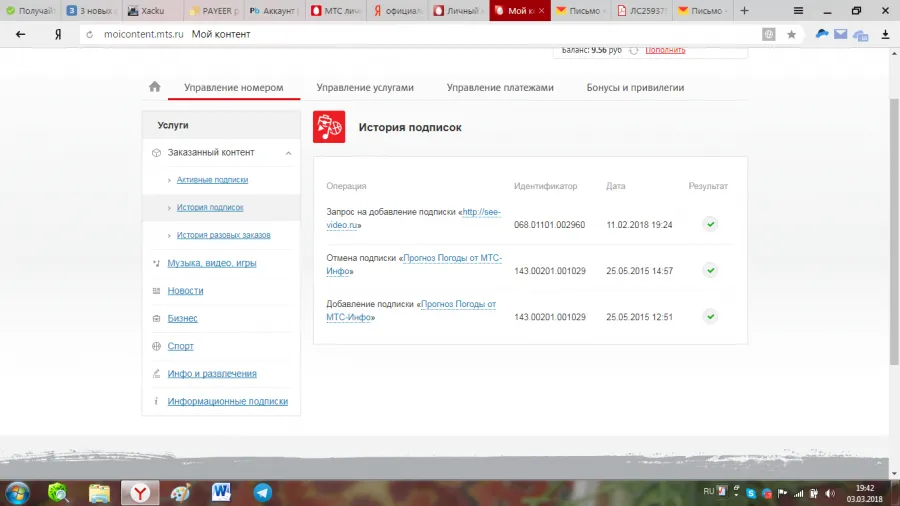900x506 pixels.
Task: Switch to the PAYEER browser tab
Action: coord(215,10)
